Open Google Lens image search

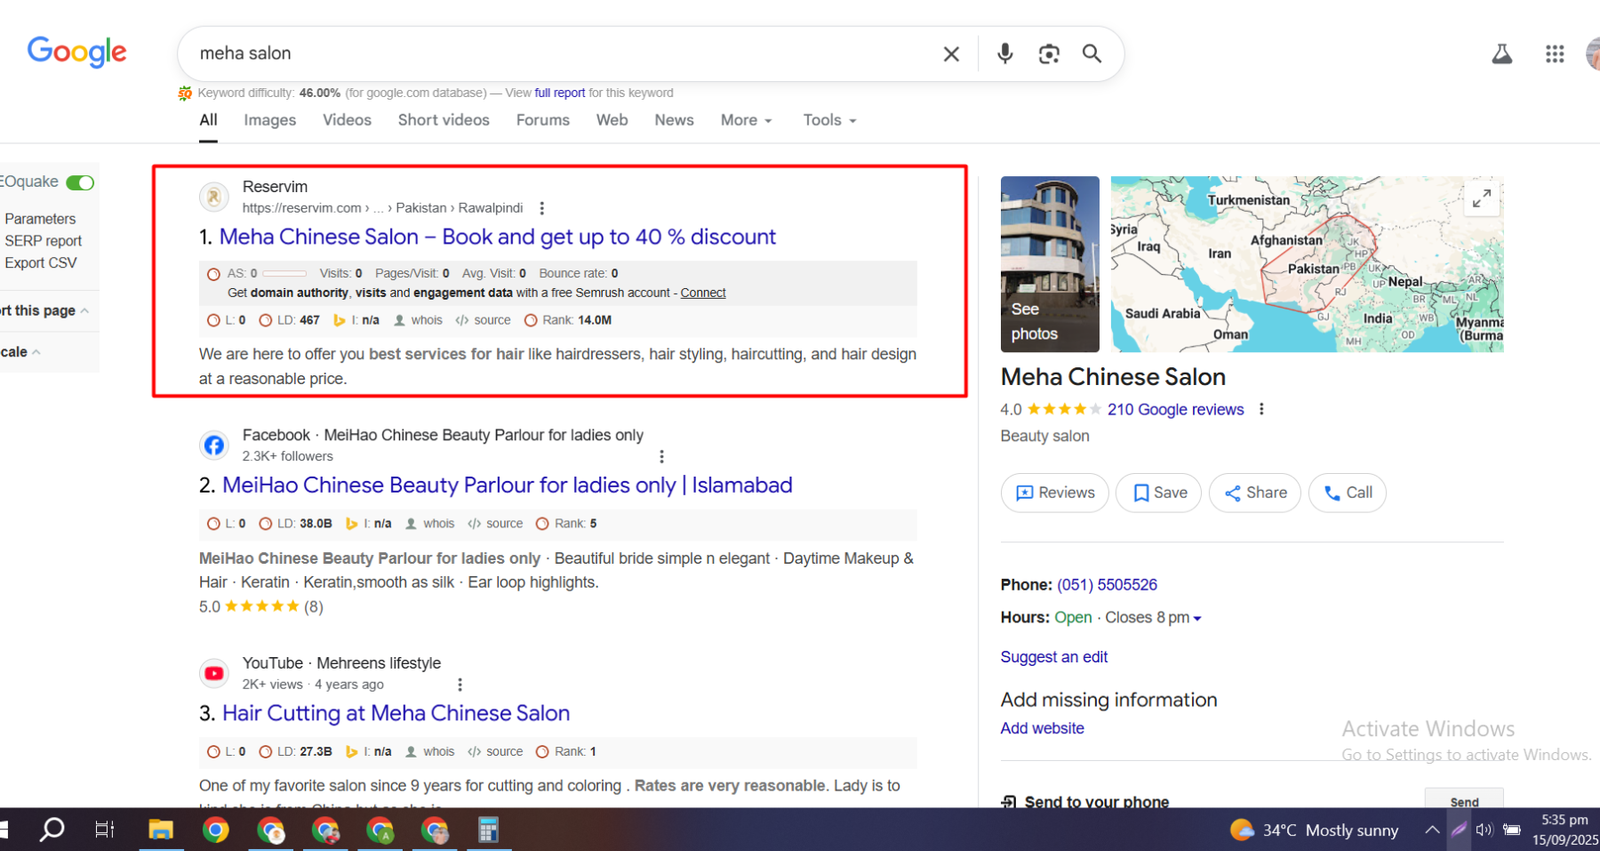pyautogui.click(x=1048, y=54)
